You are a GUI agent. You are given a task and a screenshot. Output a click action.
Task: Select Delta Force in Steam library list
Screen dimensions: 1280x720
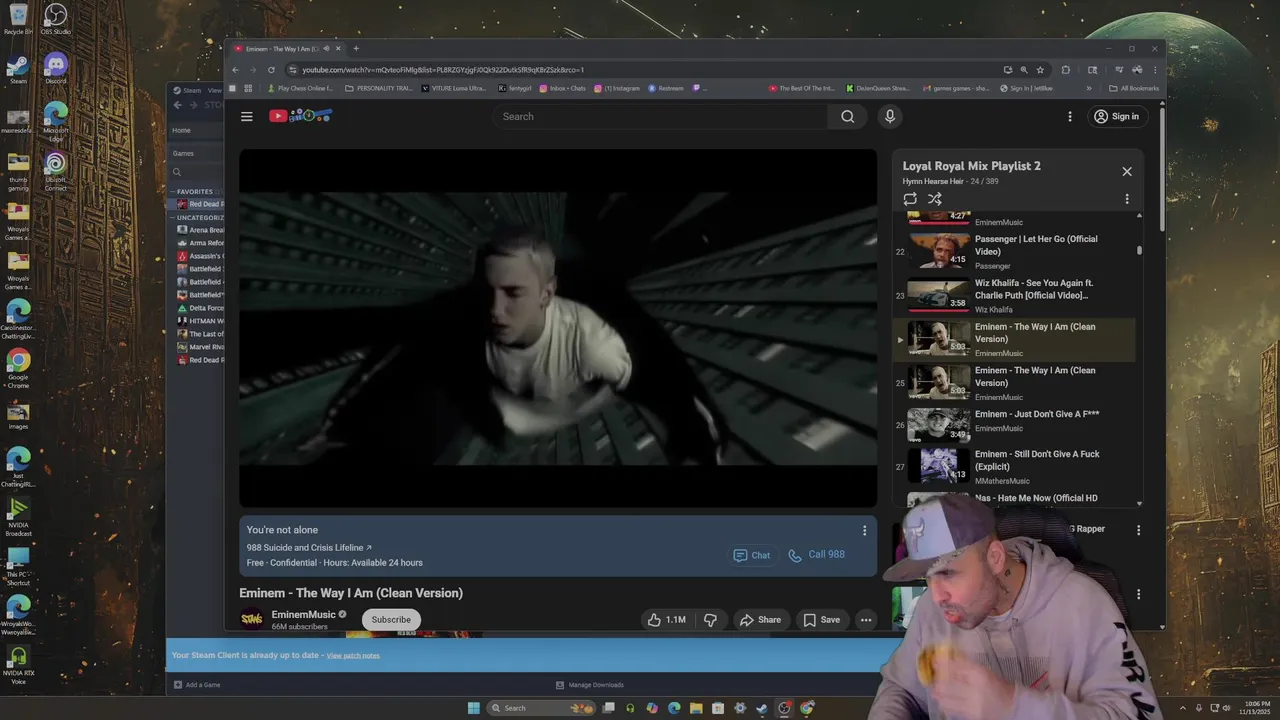point(200,308)
